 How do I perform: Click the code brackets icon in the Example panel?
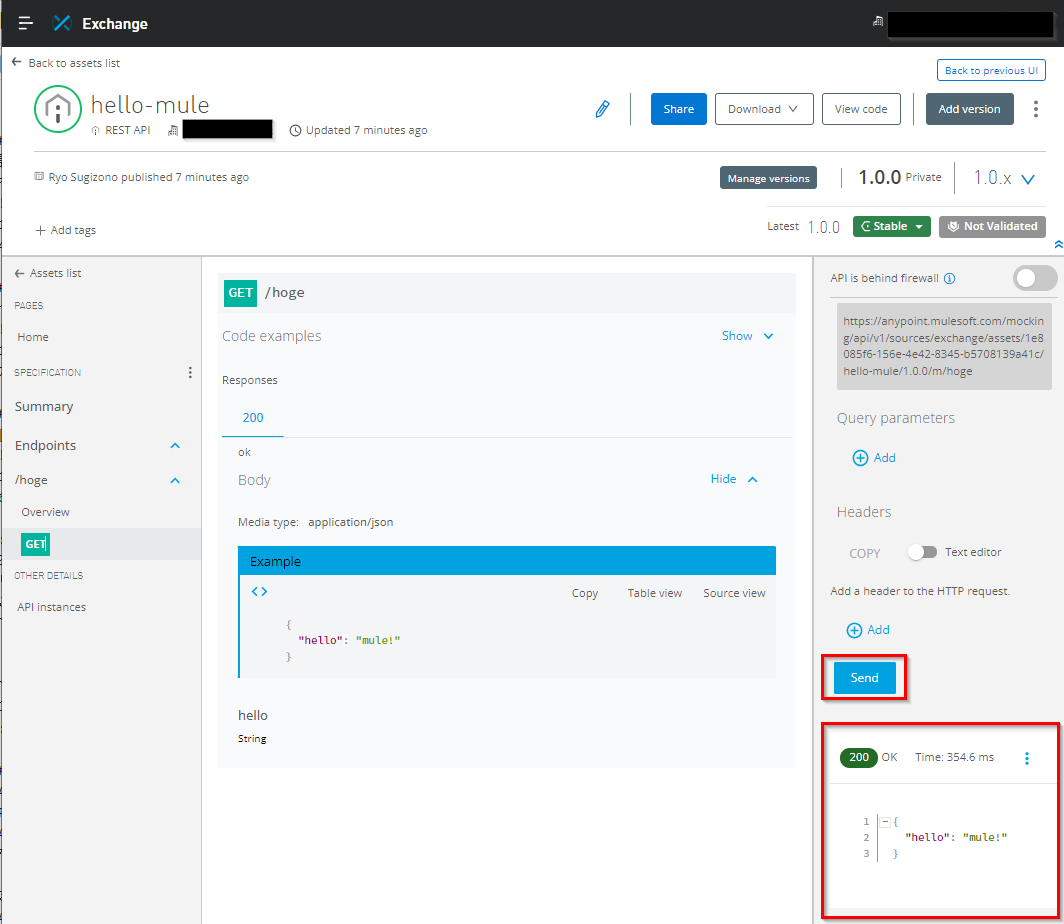pos(258,591)
